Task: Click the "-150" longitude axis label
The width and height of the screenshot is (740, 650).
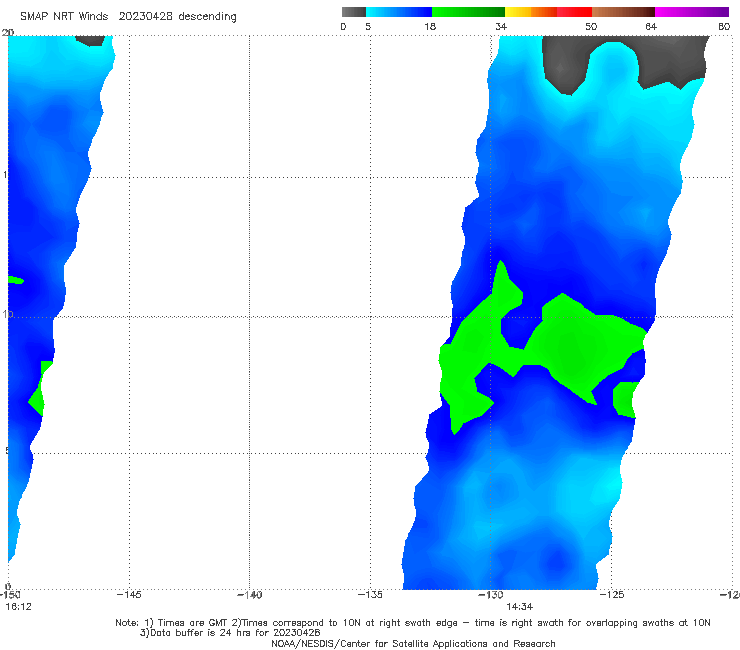Action: click(10, 595)
